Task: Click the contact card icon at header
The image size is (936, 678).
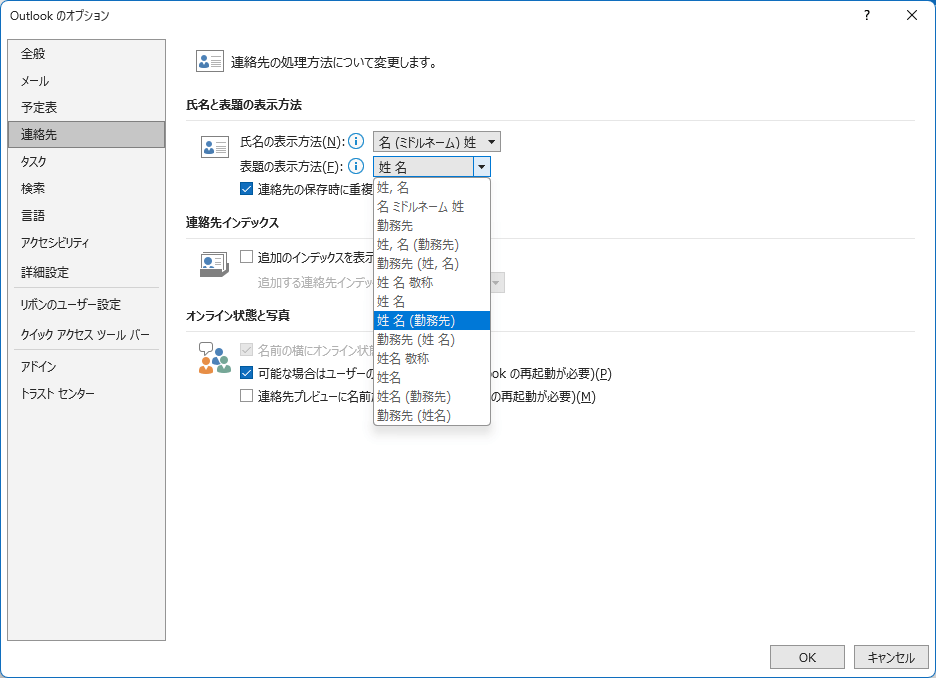Action: tap(210, 61)
